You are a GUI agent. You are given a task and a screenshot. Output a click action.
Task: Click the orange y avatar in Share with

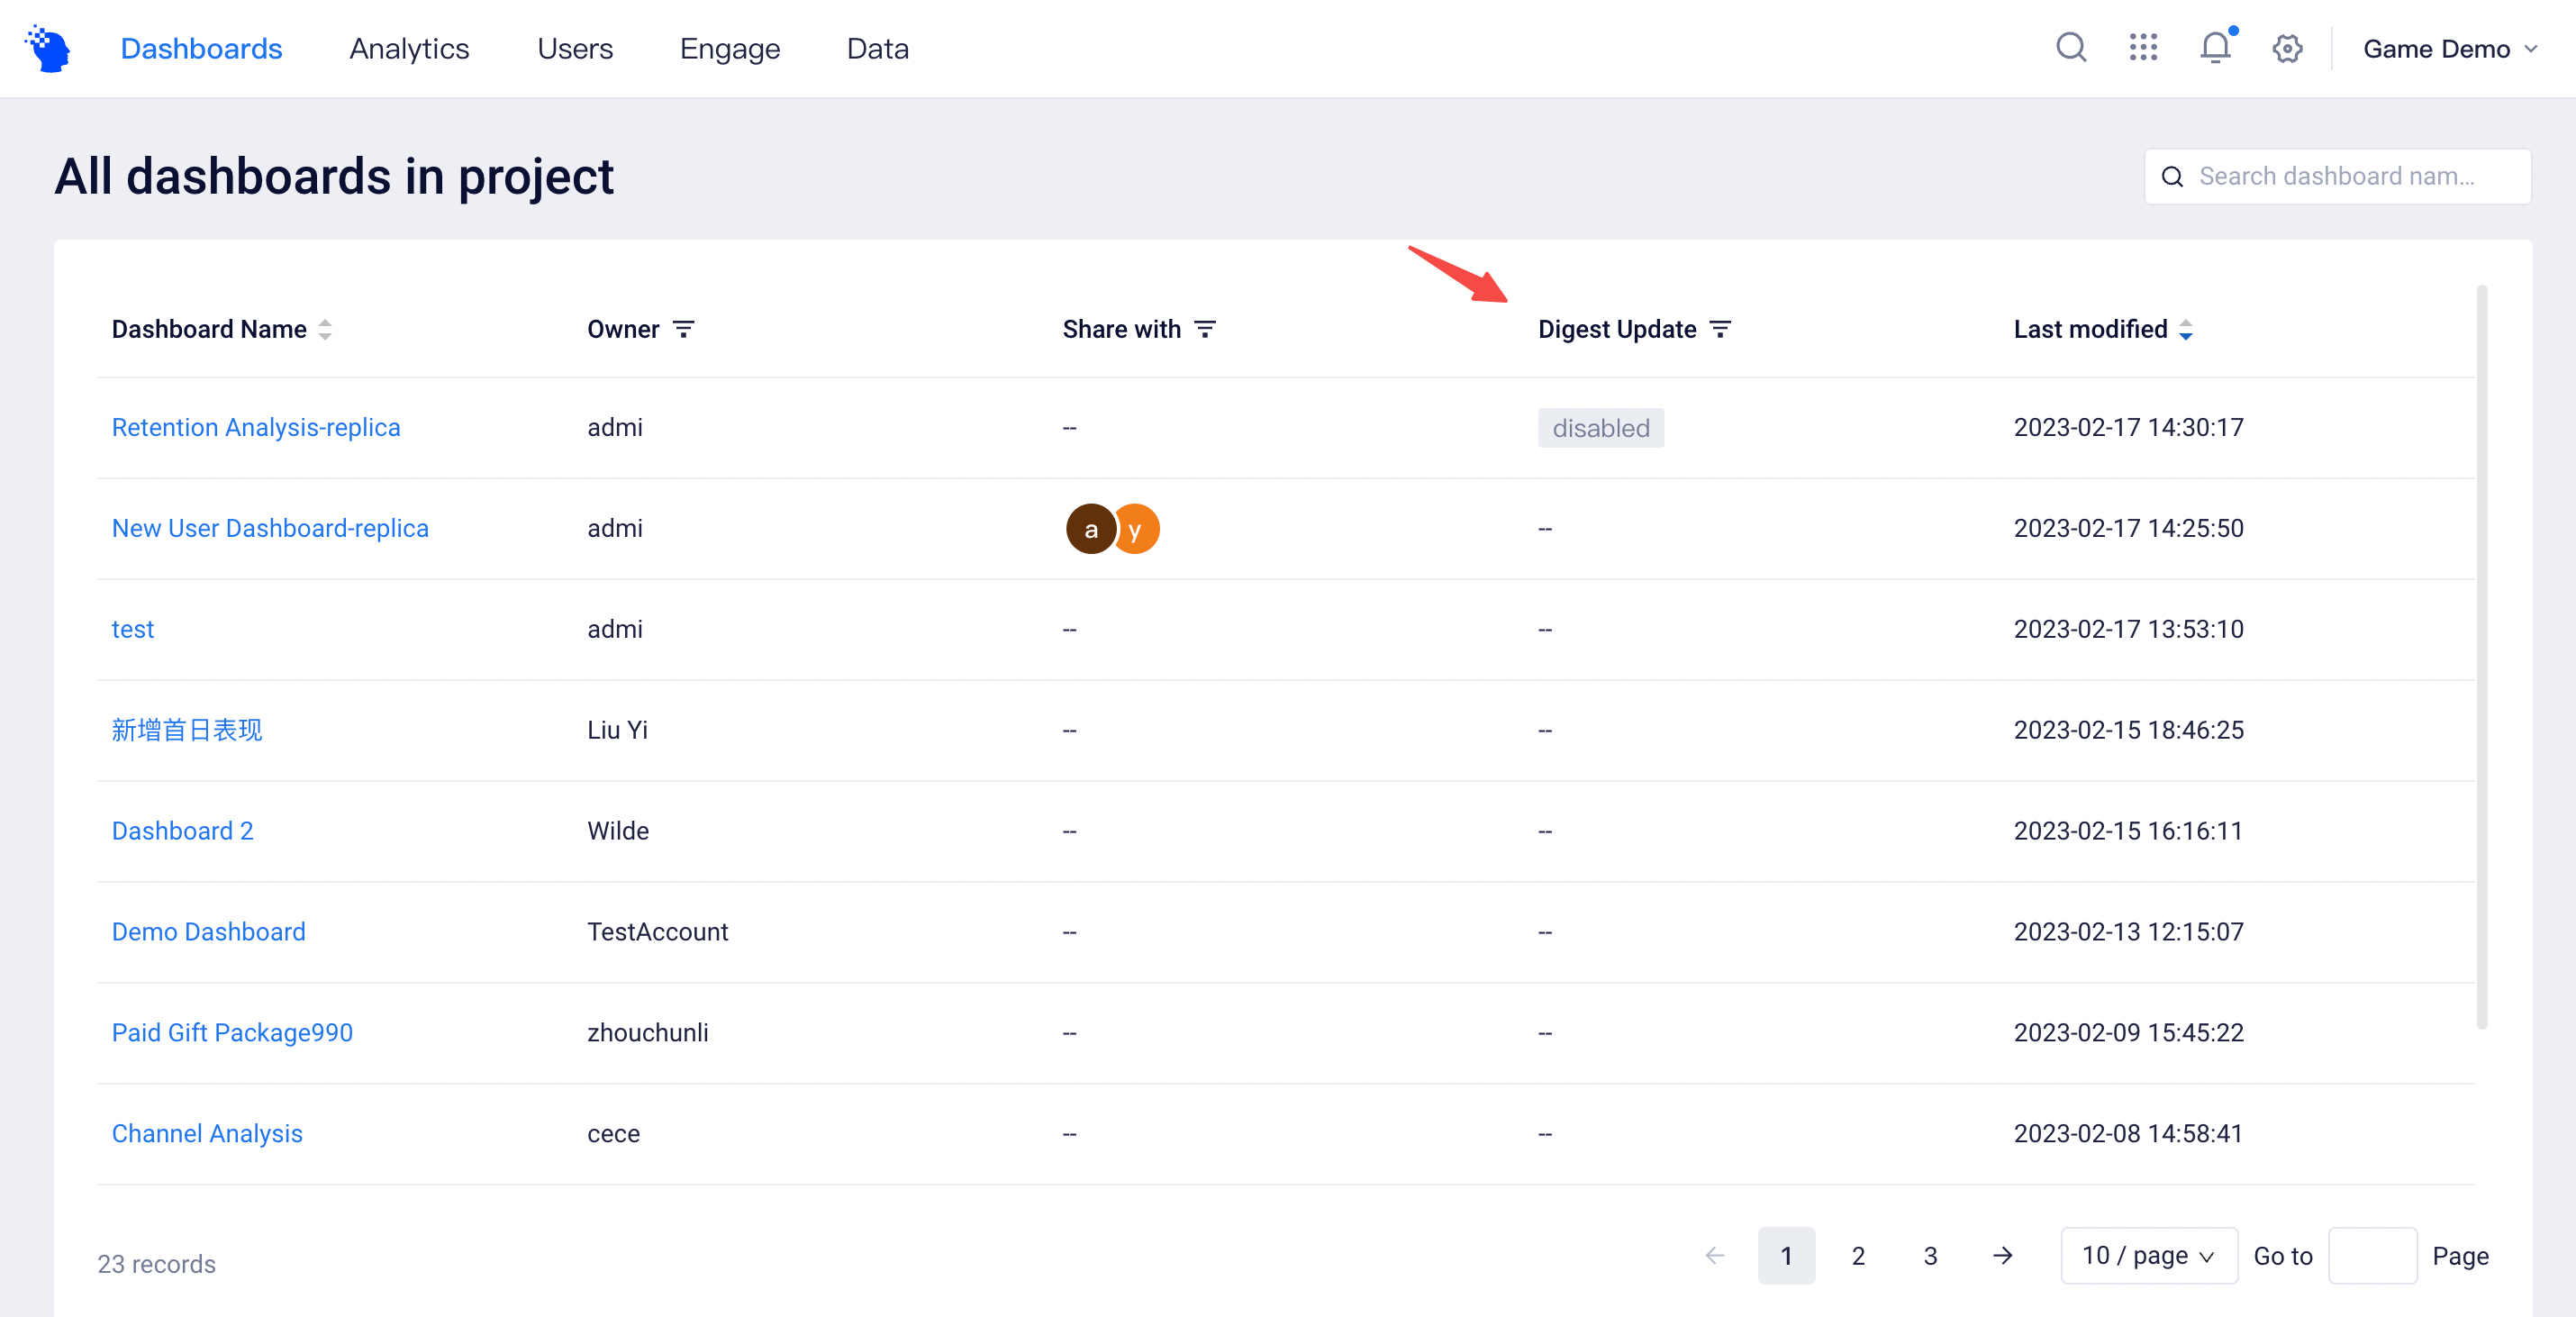click(x=1136, y=528)
